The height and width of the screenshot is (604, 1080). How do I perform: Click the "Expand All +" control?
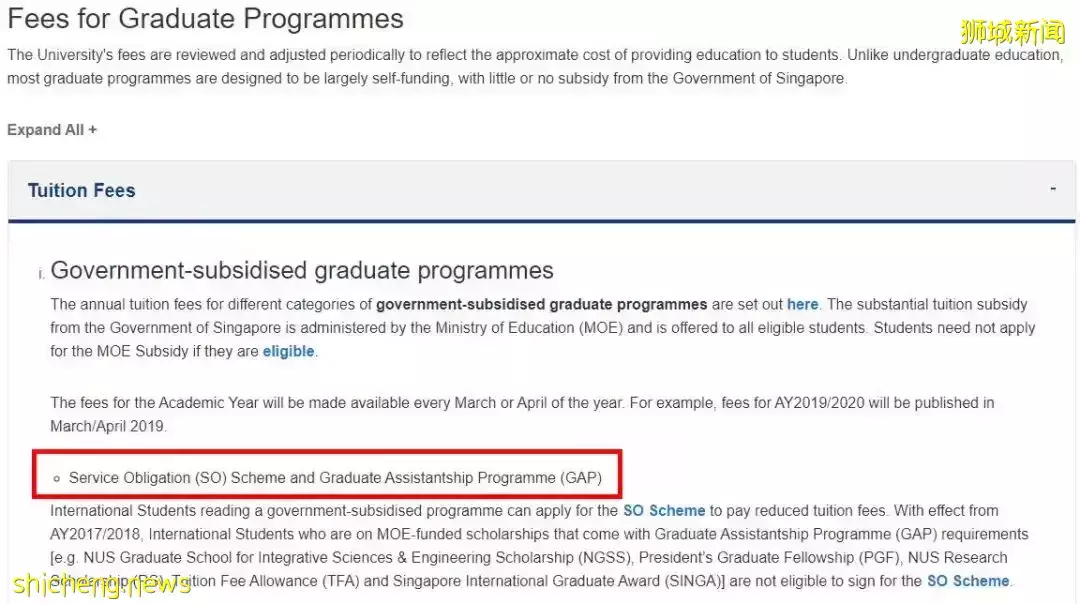click(x=52, y=130)
